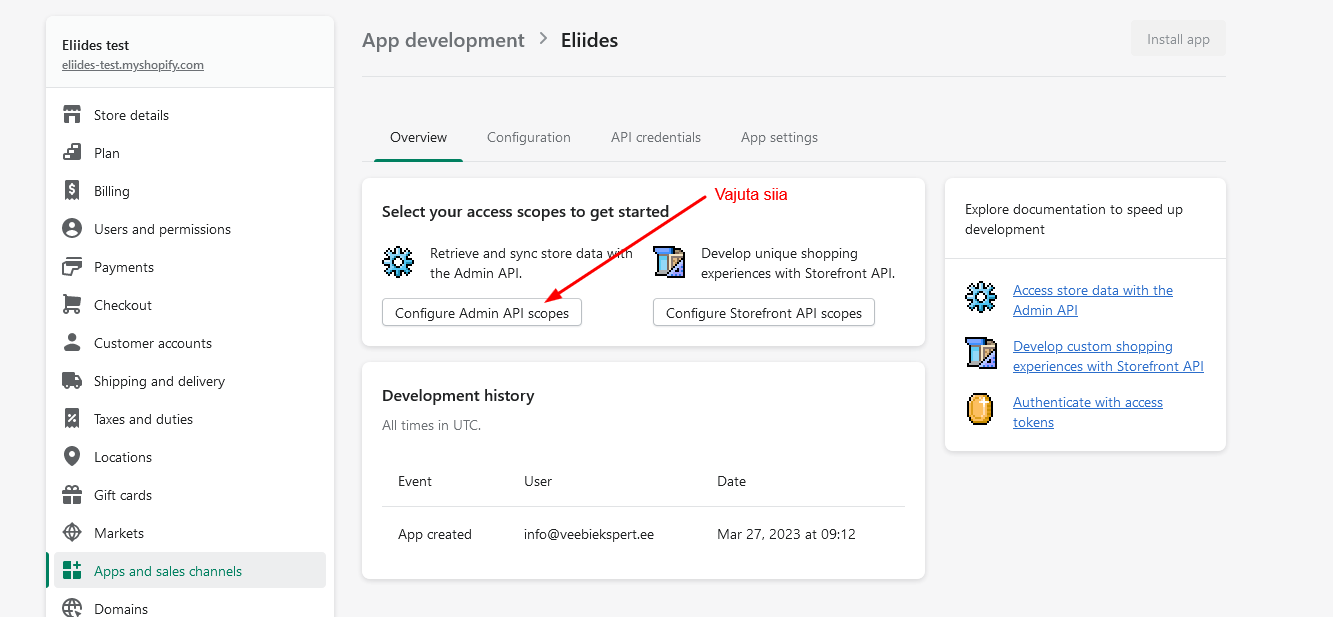Click the Checkout cart icon
Screen dimensions: 1333x617
(72, 305)
